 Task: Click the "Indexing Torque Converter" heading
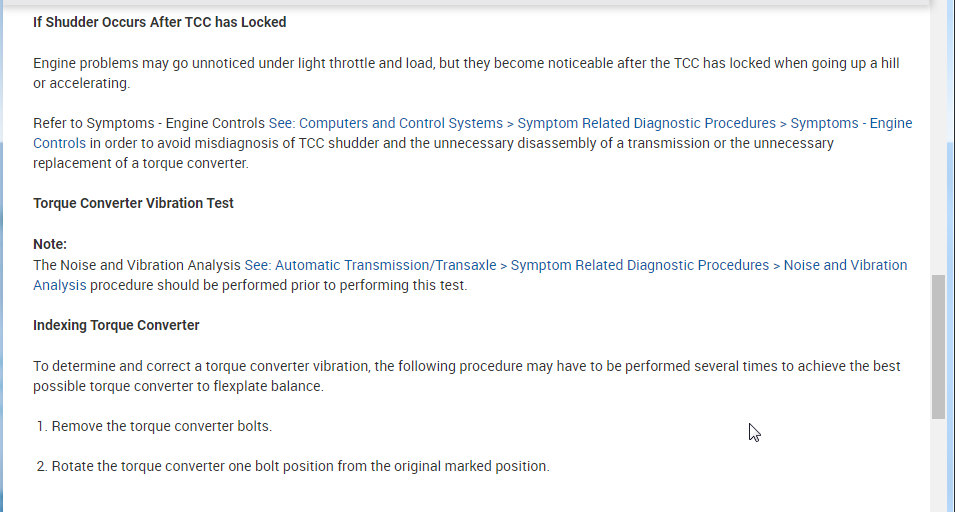pos(116,325)
